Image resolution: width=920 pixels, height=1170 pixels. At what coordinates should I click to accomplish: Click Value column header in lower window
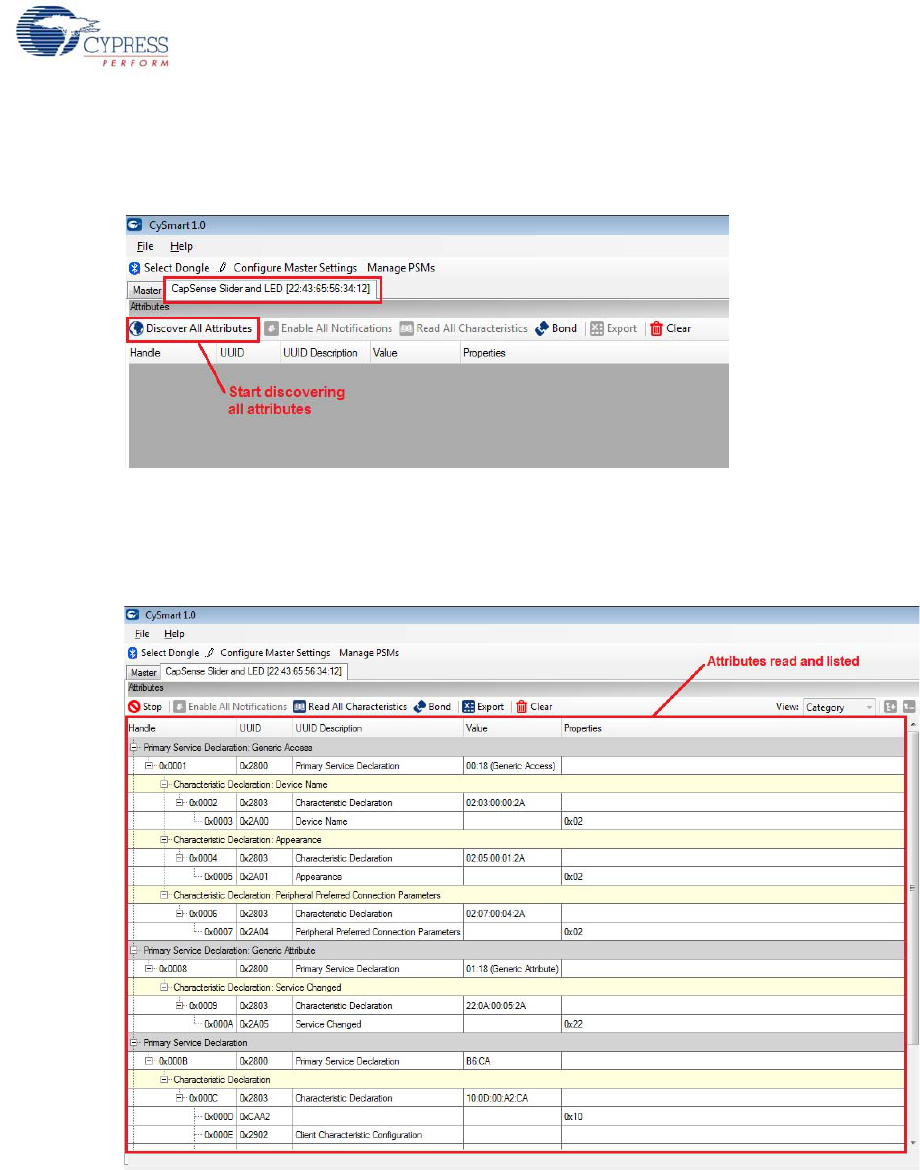click(x=512, y=728)
